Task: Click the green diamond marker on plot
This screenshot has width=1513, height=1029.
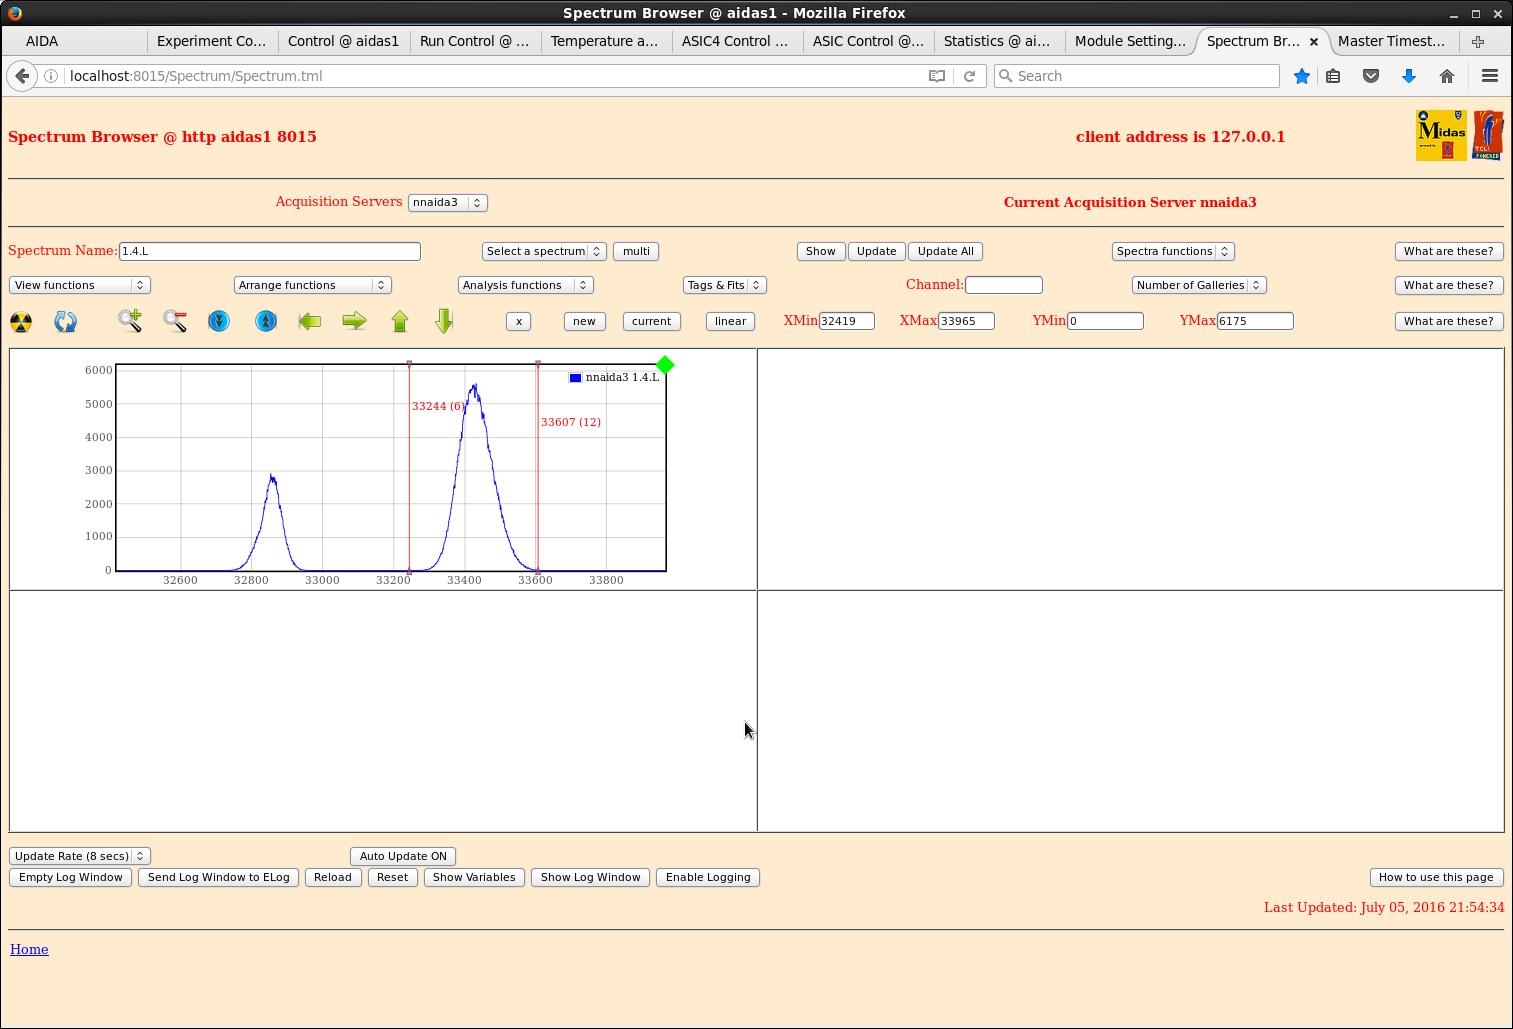Action: click(x=665, y=365)
